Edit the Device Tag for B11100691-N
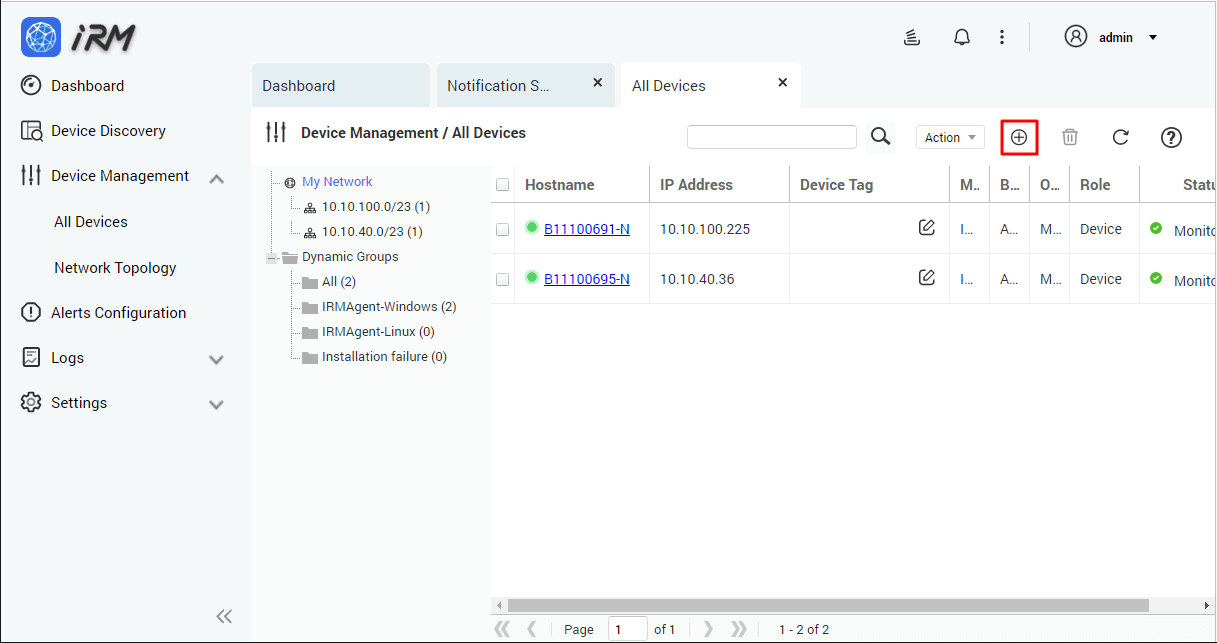Viewport: 1217px width, 643px height. point(926,228)
